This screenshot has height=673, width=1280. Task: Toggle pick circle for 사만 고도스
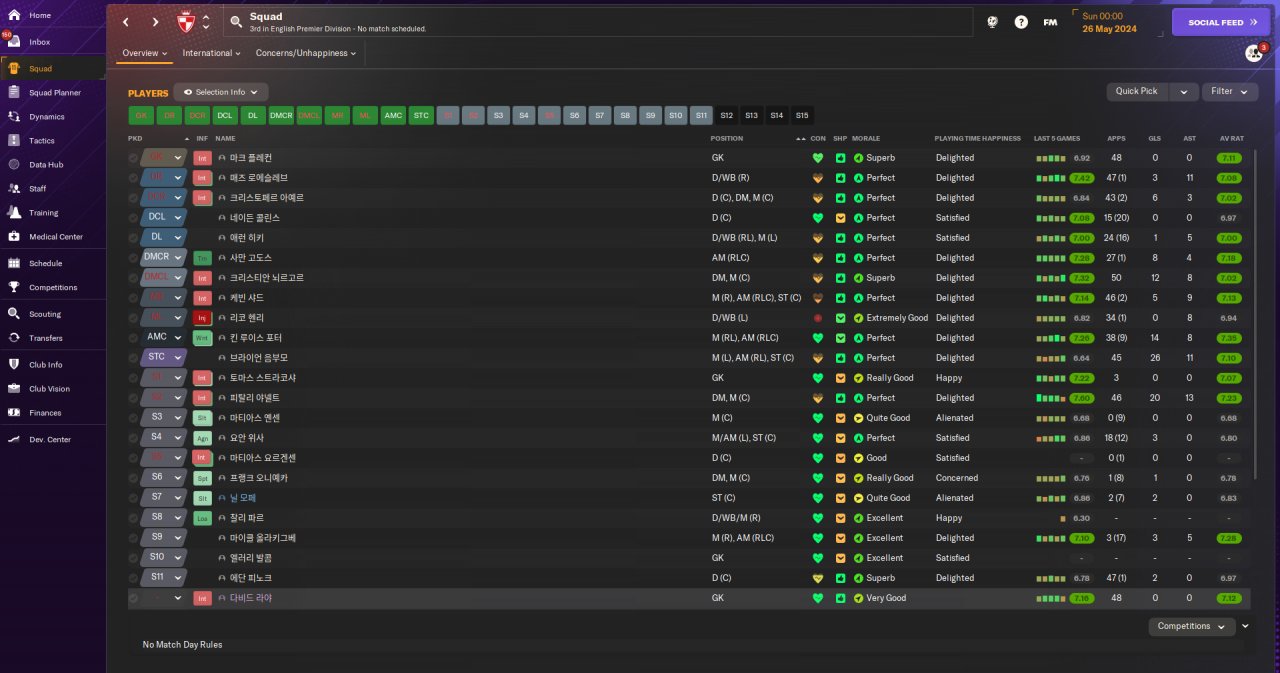[133, 258]
